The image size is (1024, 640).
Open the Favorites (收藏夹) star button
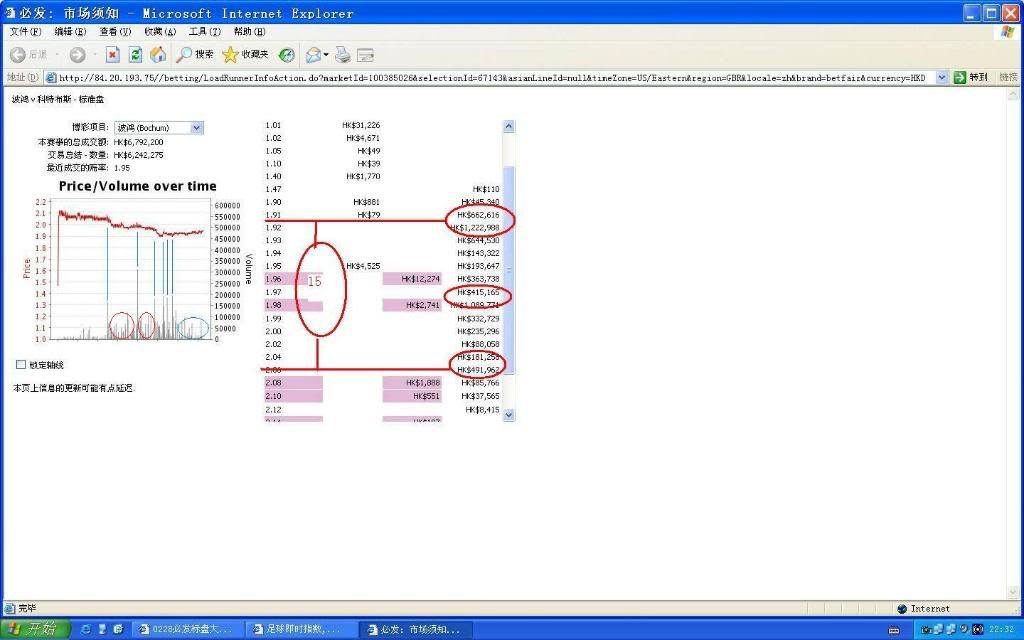245,55
